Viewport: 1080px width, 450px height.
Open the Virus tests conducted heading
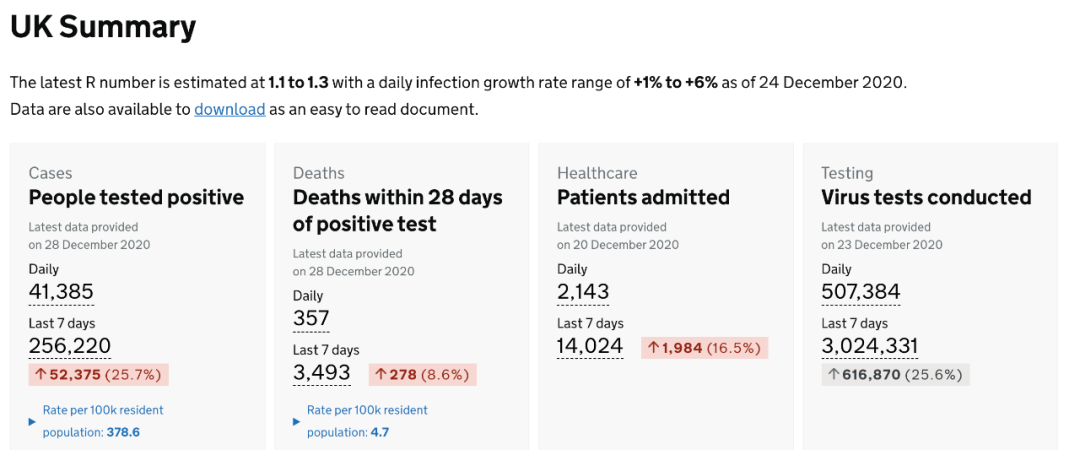click(x=925, y=197)
